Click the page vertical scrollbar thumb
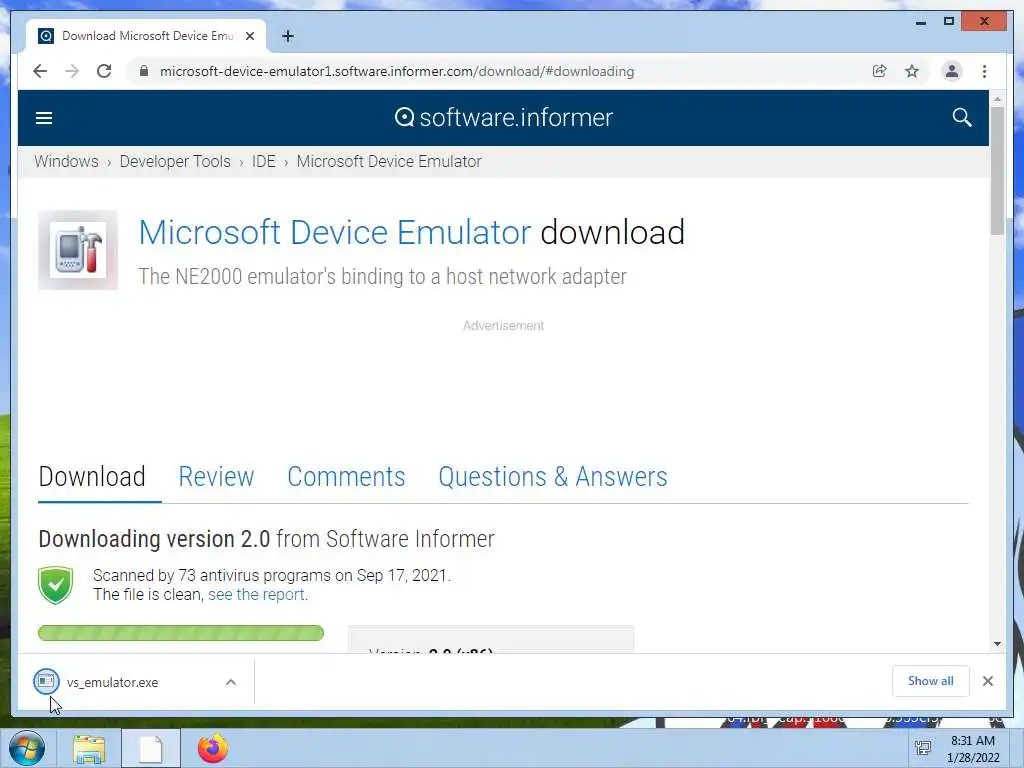The height and width of the screenshot is (768, 1024). [997, 170]
